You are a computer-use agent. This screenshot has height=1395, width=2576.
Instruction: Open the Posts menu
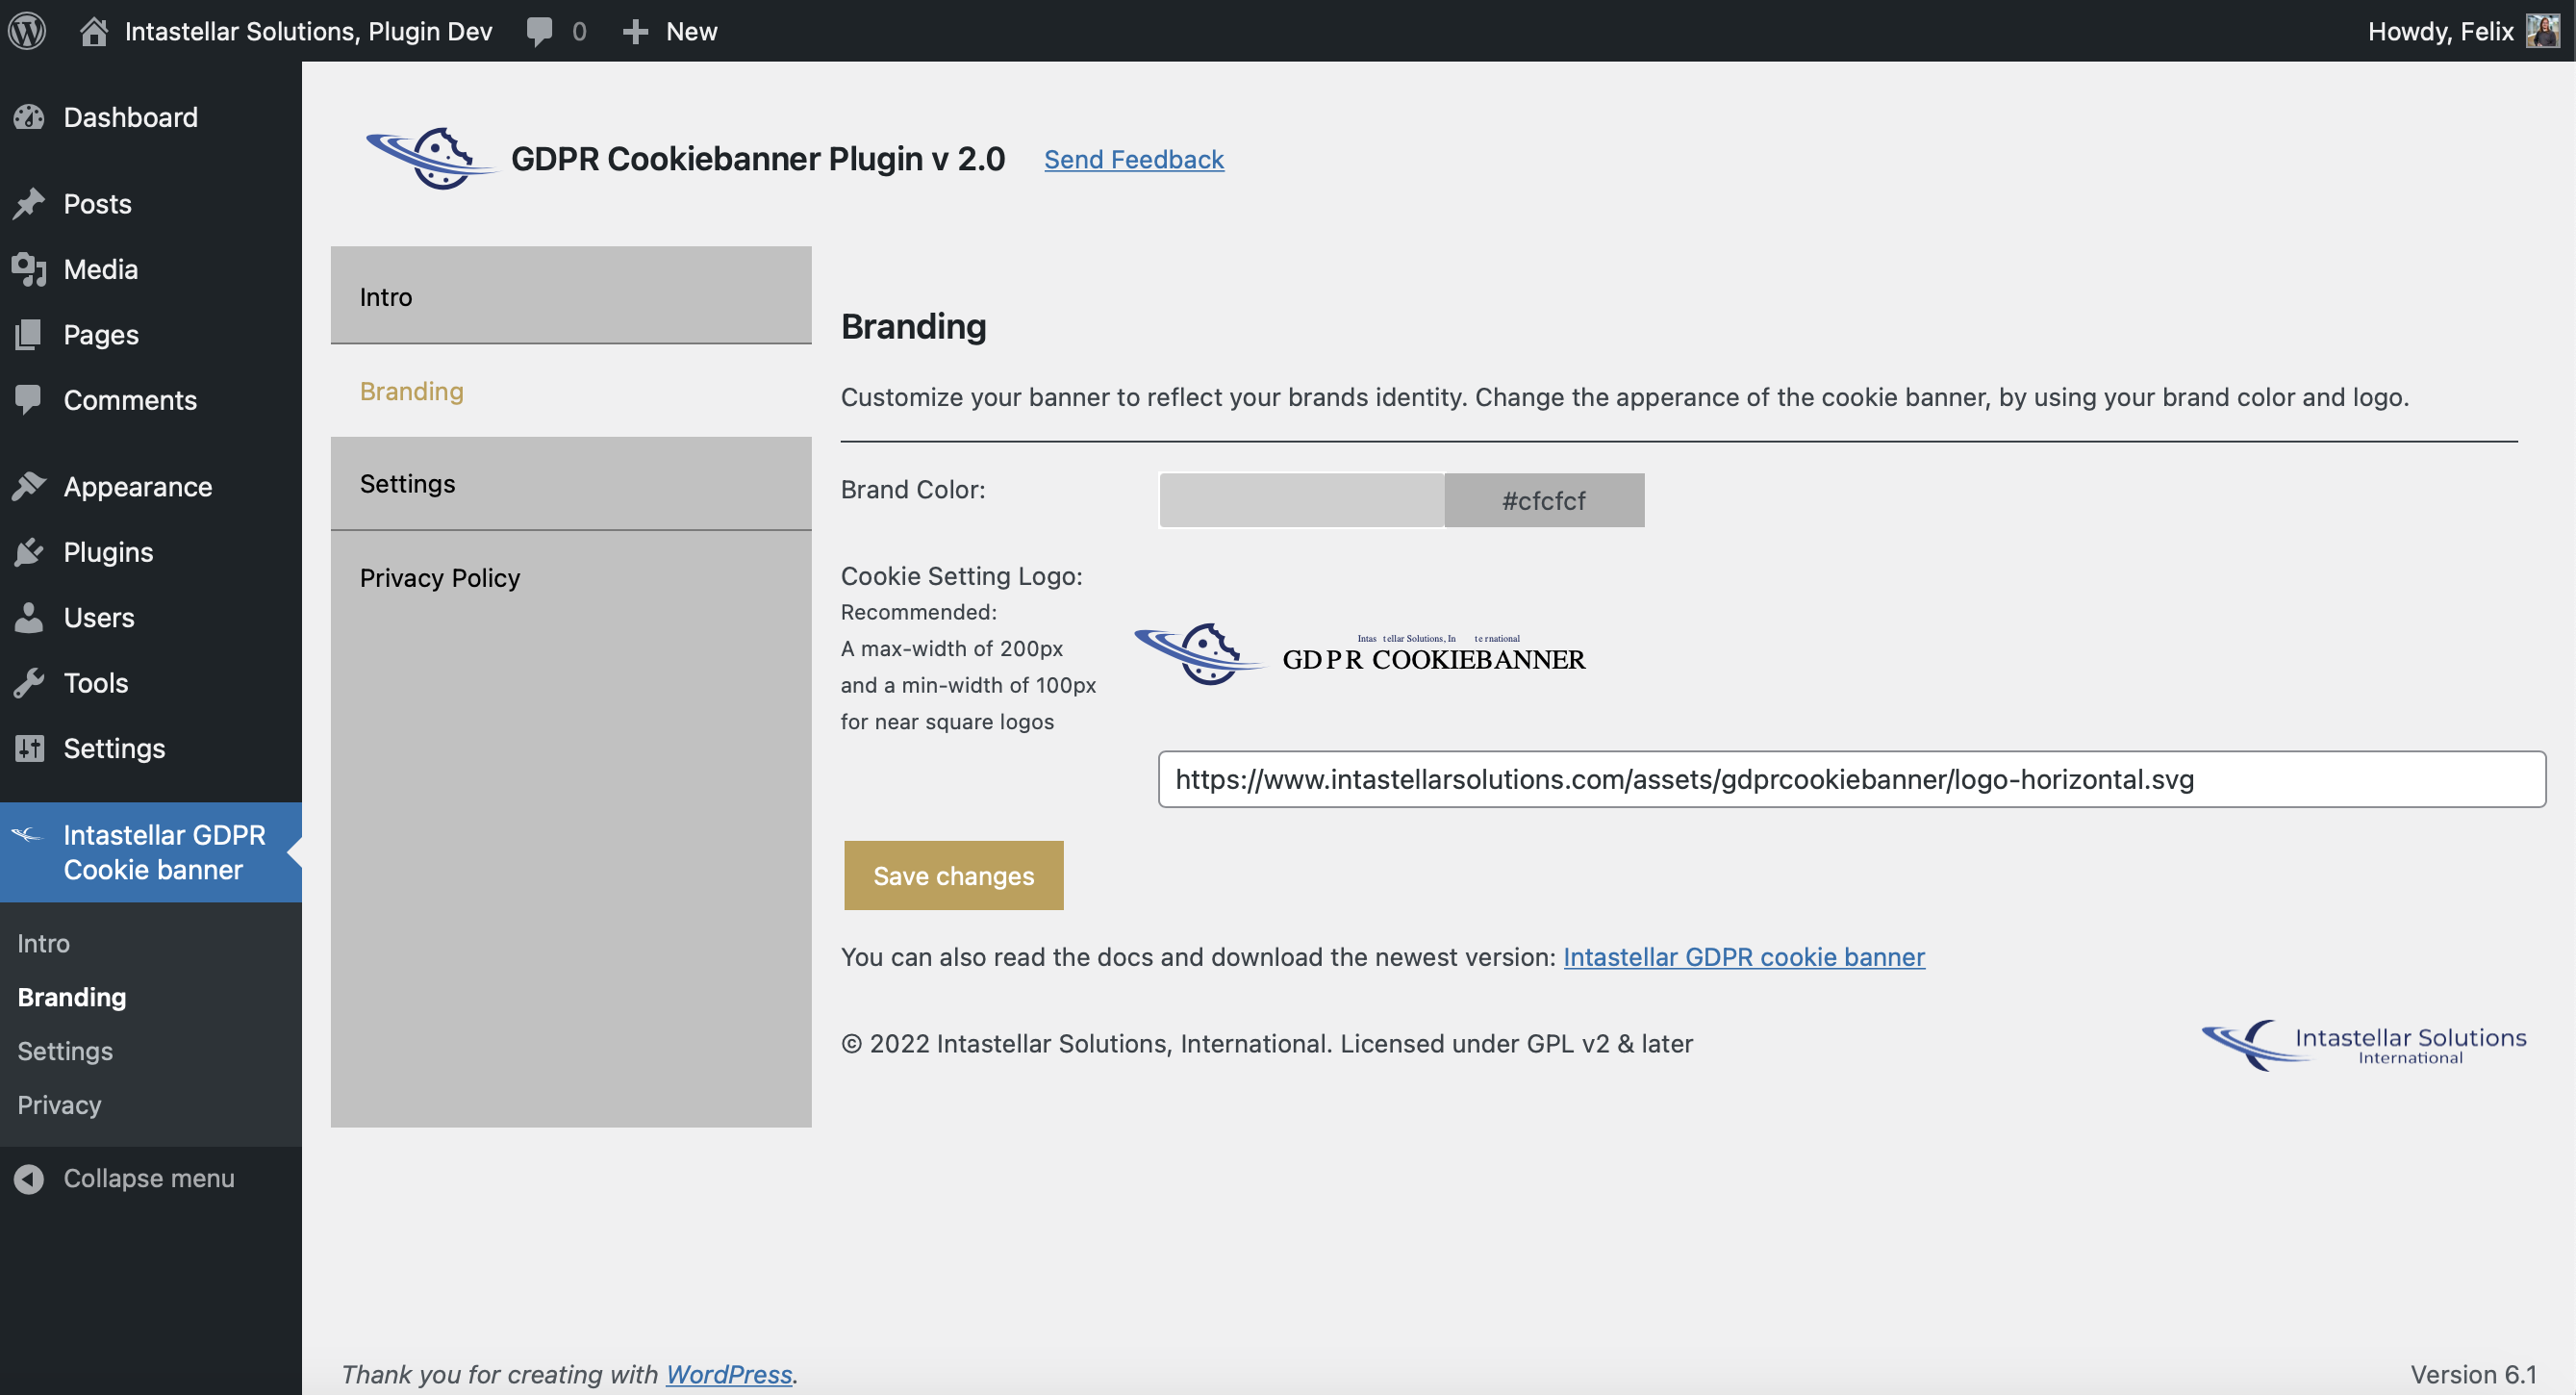151,204
